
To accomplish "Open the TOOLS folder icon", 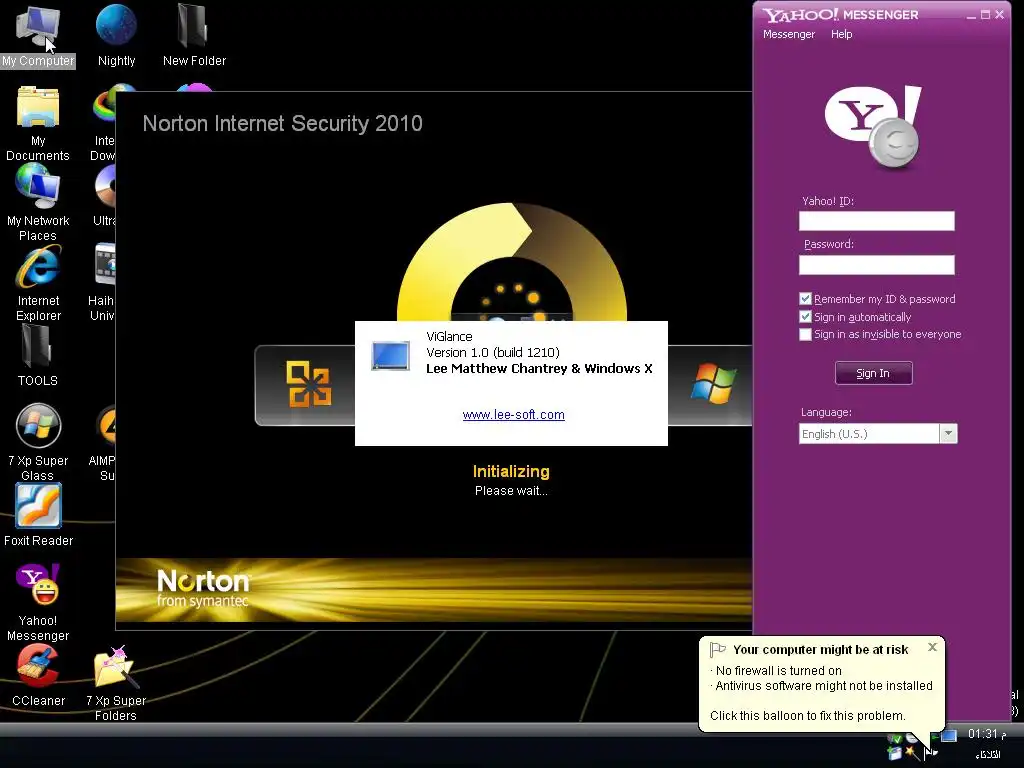I will click(38, 356).
